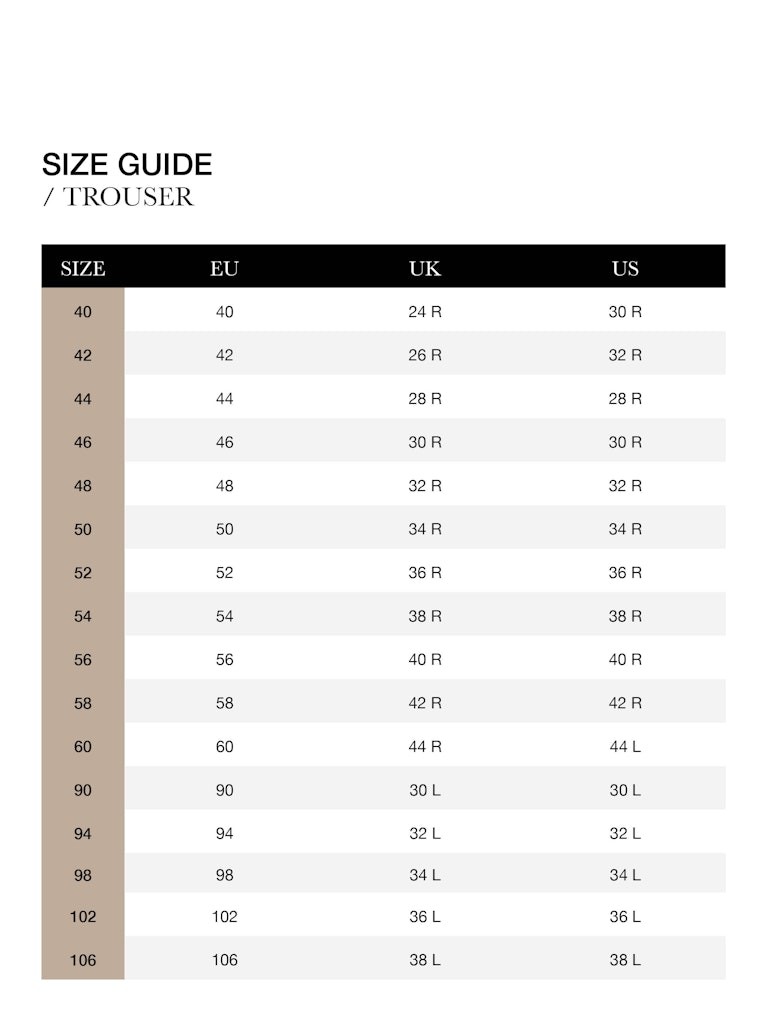Screen dimensions: 768x1024
Task: Select EU value 58
Action: coord(225,703)
